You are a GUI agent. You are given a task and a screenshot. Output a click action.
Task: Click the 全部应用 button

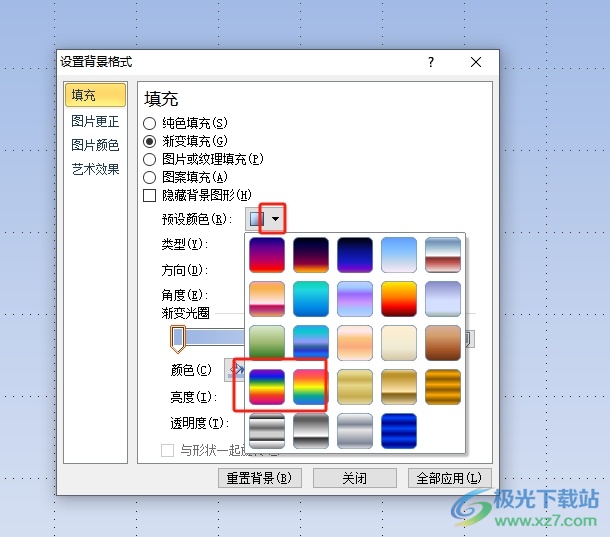(449, 478)
